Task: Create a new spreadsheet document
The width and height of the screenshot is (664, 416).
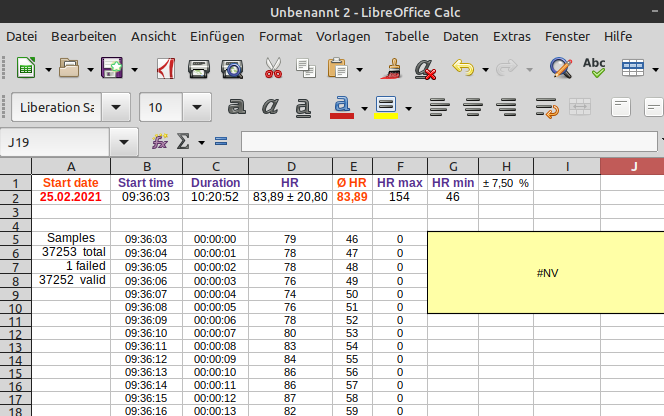Action: point(26,68)
